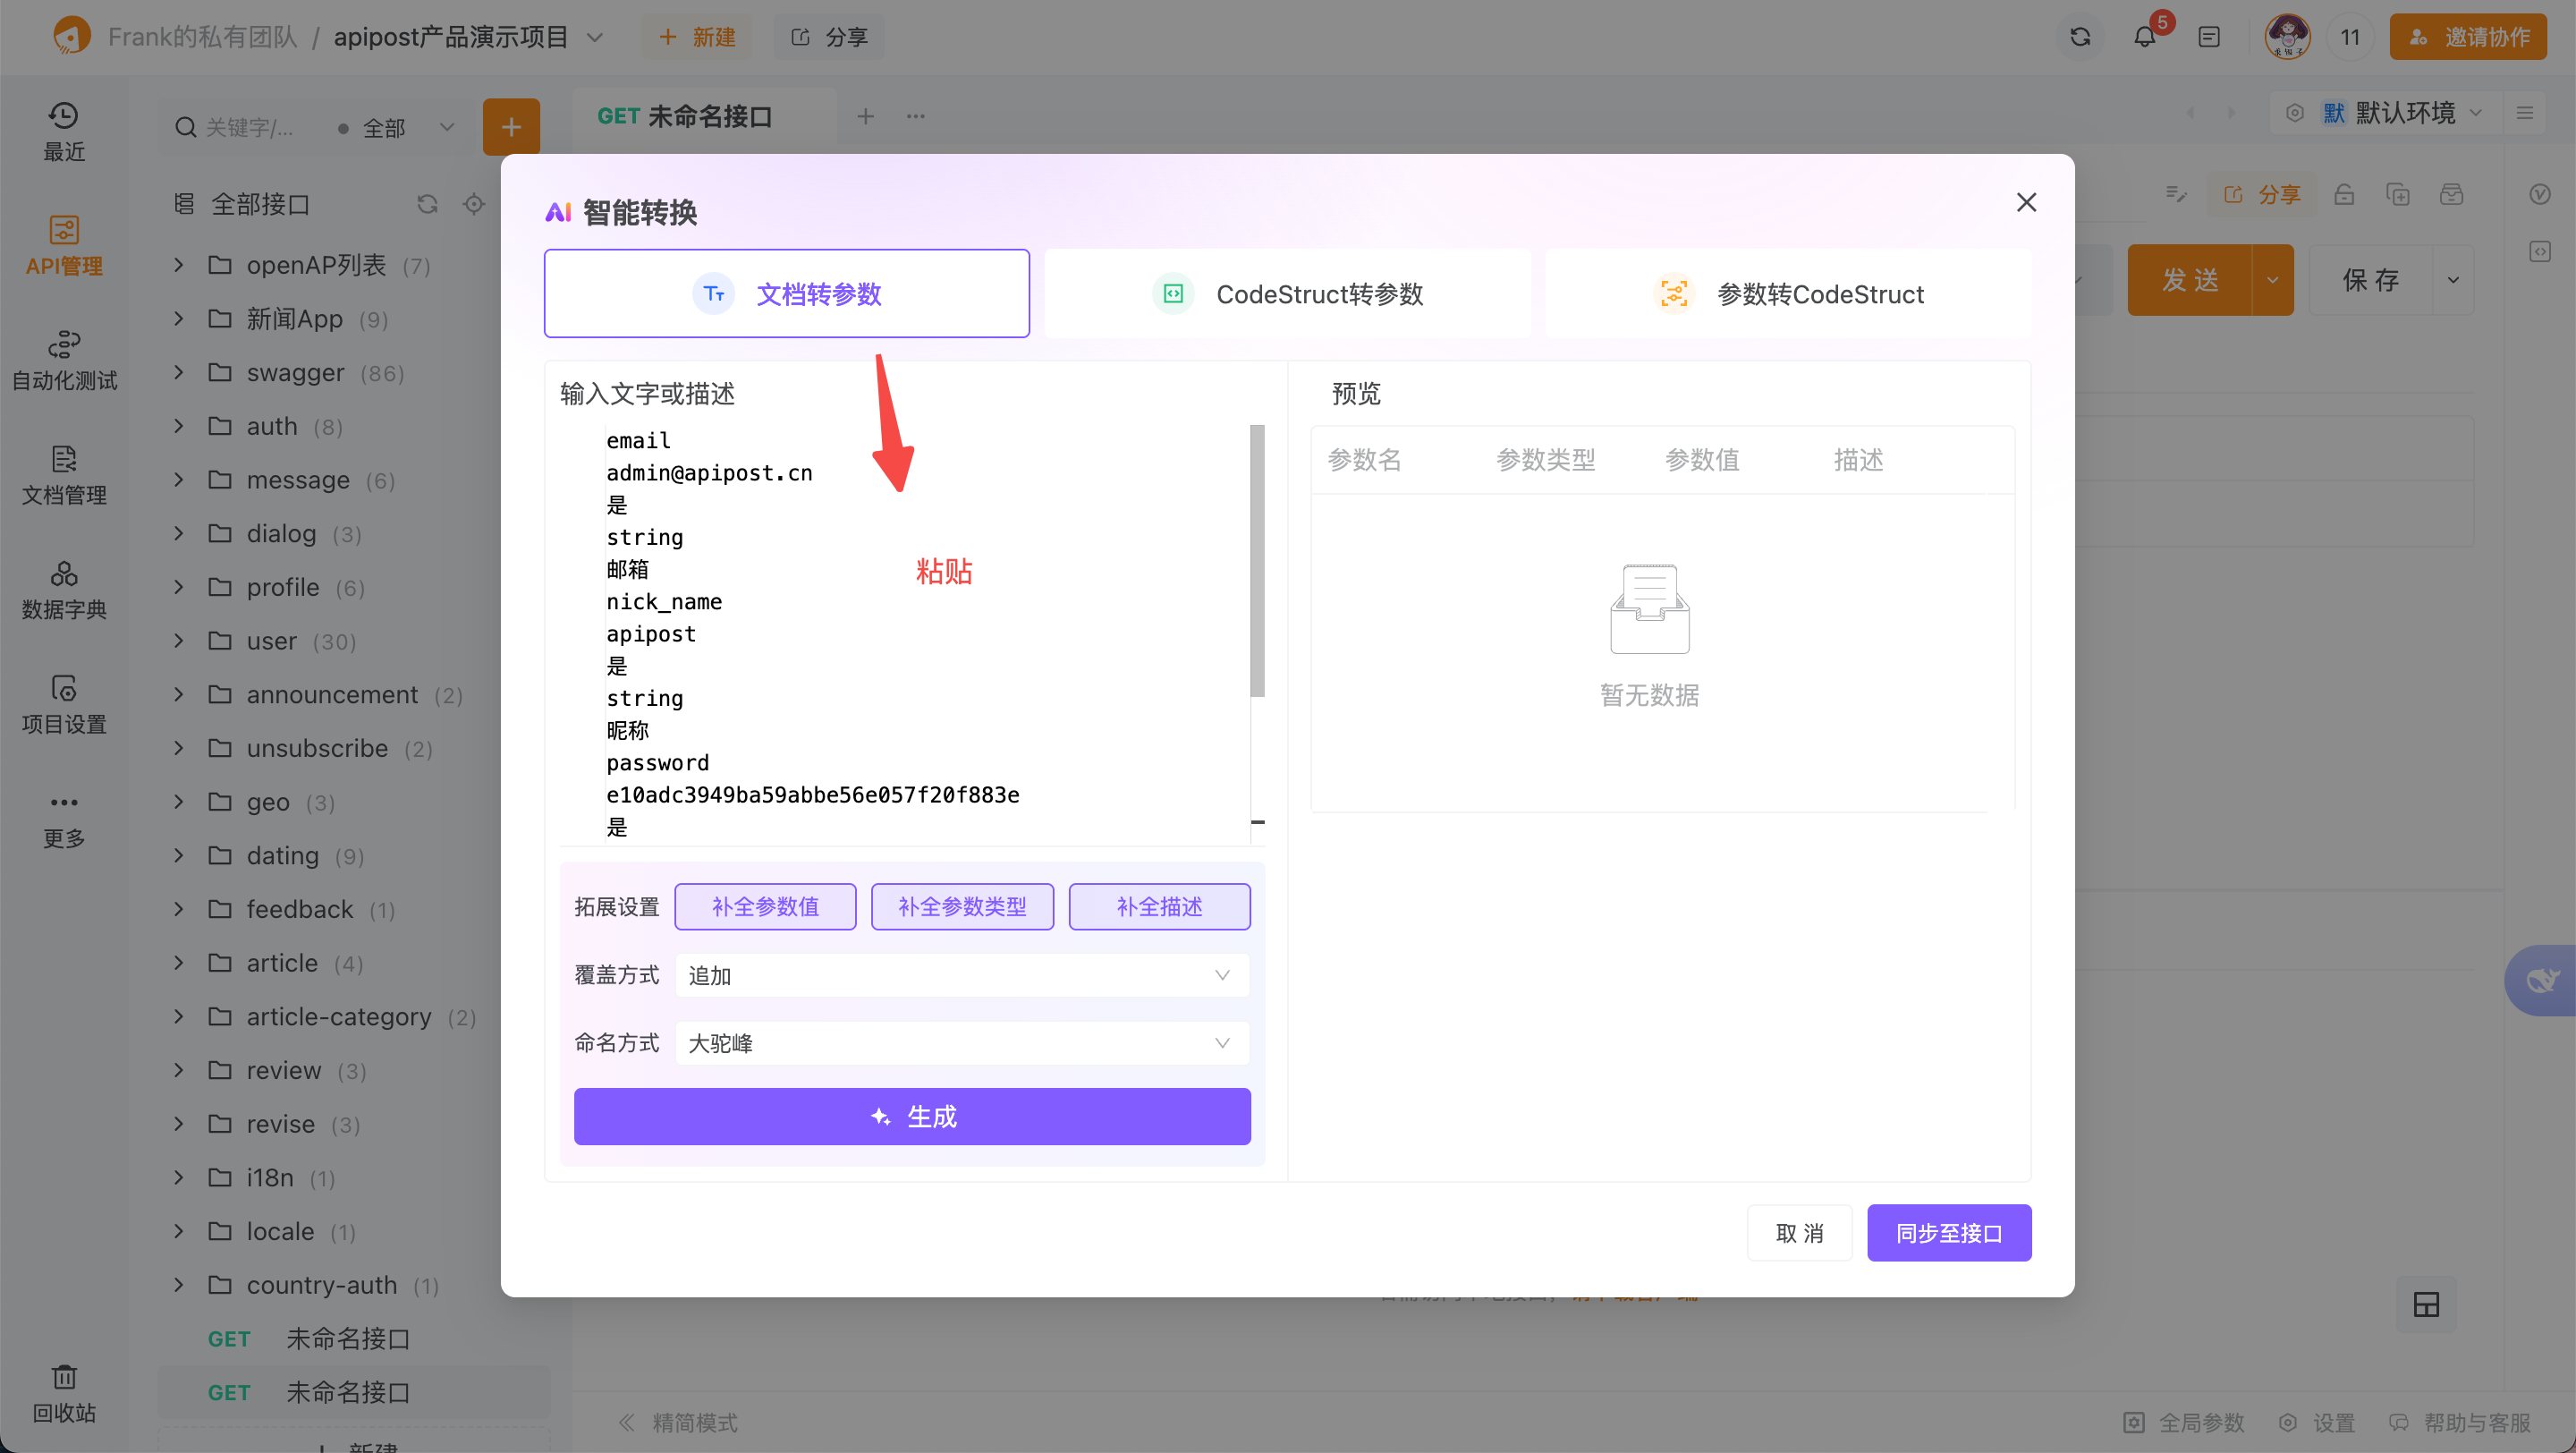
Task: Open the 回收站 (trash) at the bottom left
Action: [63, 1392]
